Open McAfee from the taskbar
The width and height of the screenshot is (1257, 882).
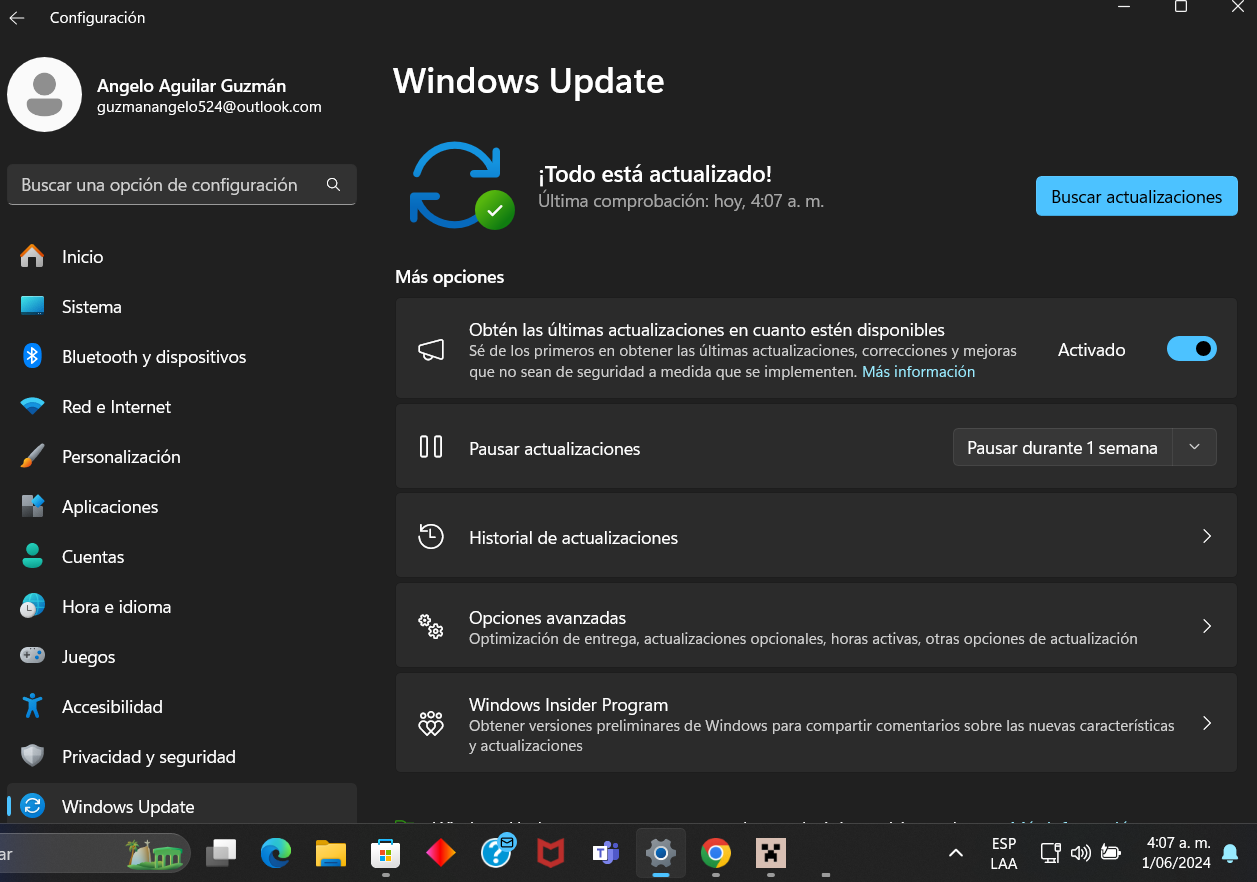click(x=550, y=853)
